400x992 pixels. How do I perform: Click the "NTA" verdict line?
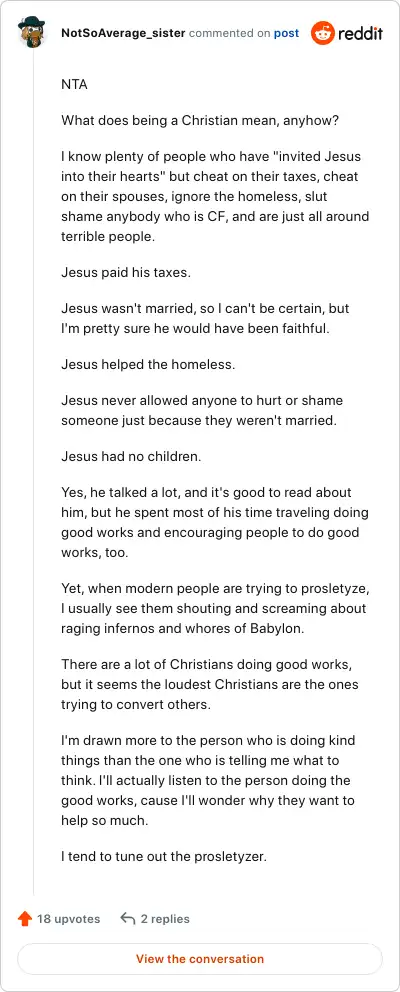coord(74,85)
